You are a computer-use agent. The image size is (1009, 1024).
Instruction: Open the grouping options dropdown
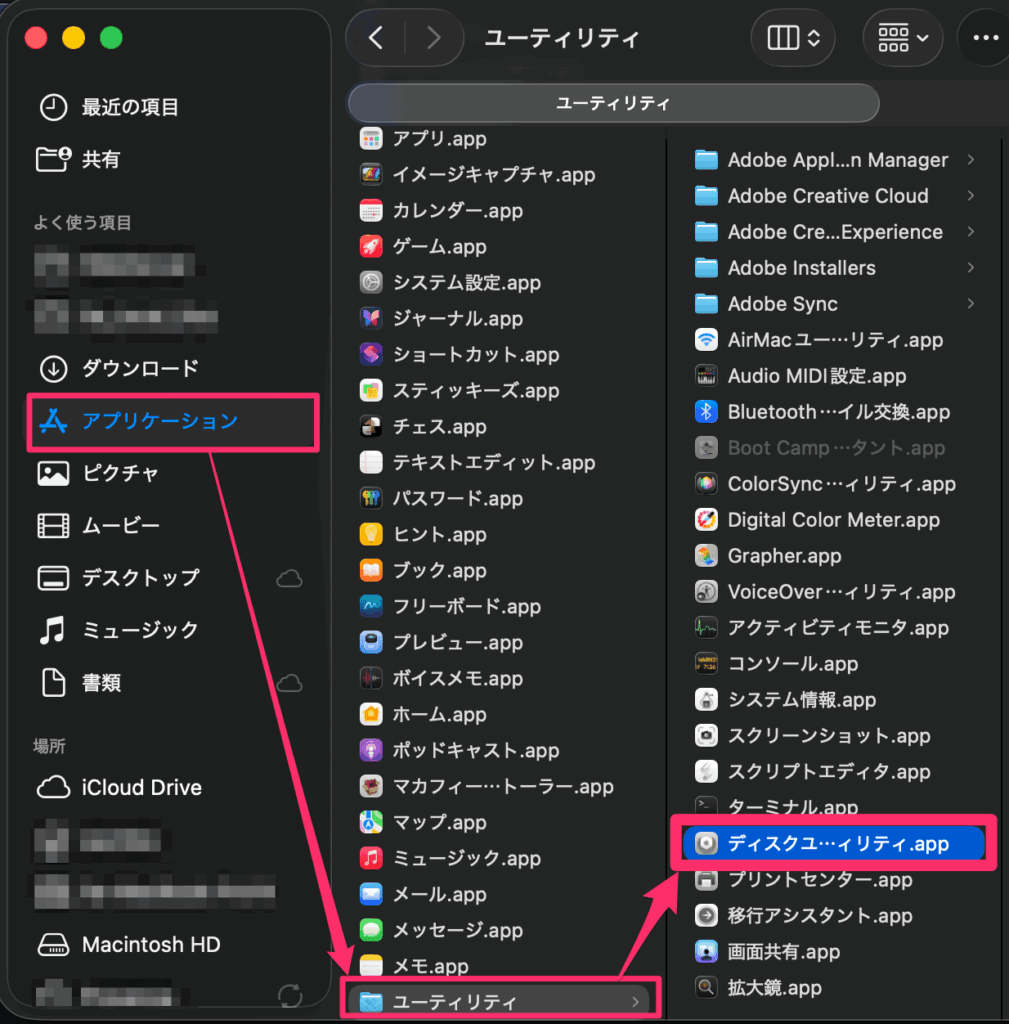[902, 38]
